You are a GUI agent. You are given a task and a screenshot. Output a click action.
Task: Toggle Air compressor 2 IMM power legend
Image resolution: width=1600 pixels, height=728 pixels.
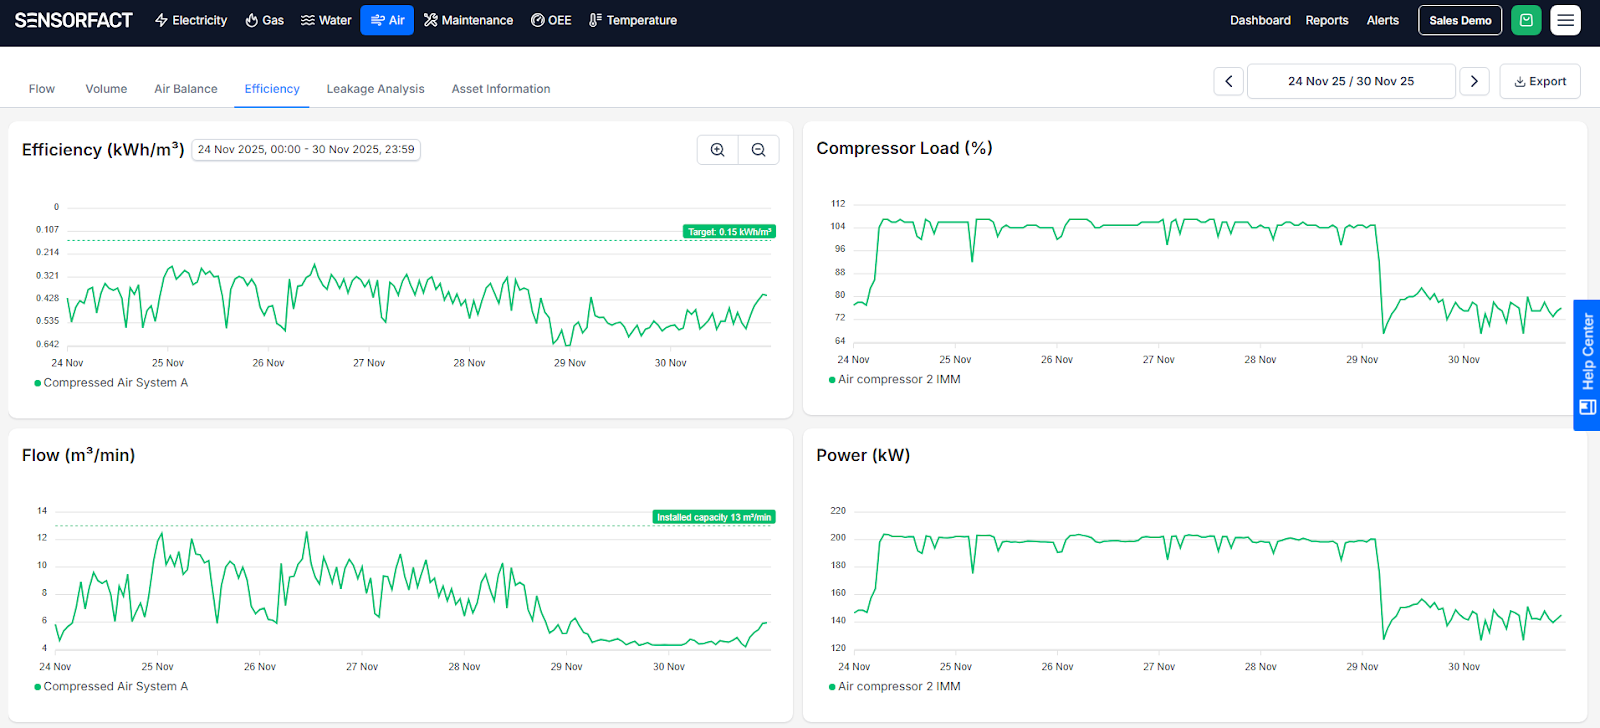(x=895, y=687)
